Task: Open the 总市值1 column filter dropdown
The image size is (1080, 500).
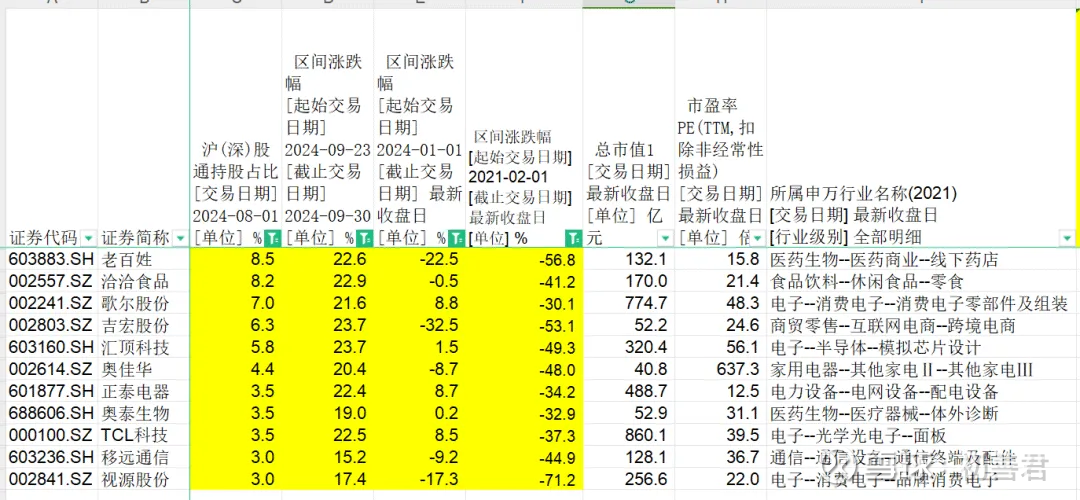Action: (x=665, y=239)
